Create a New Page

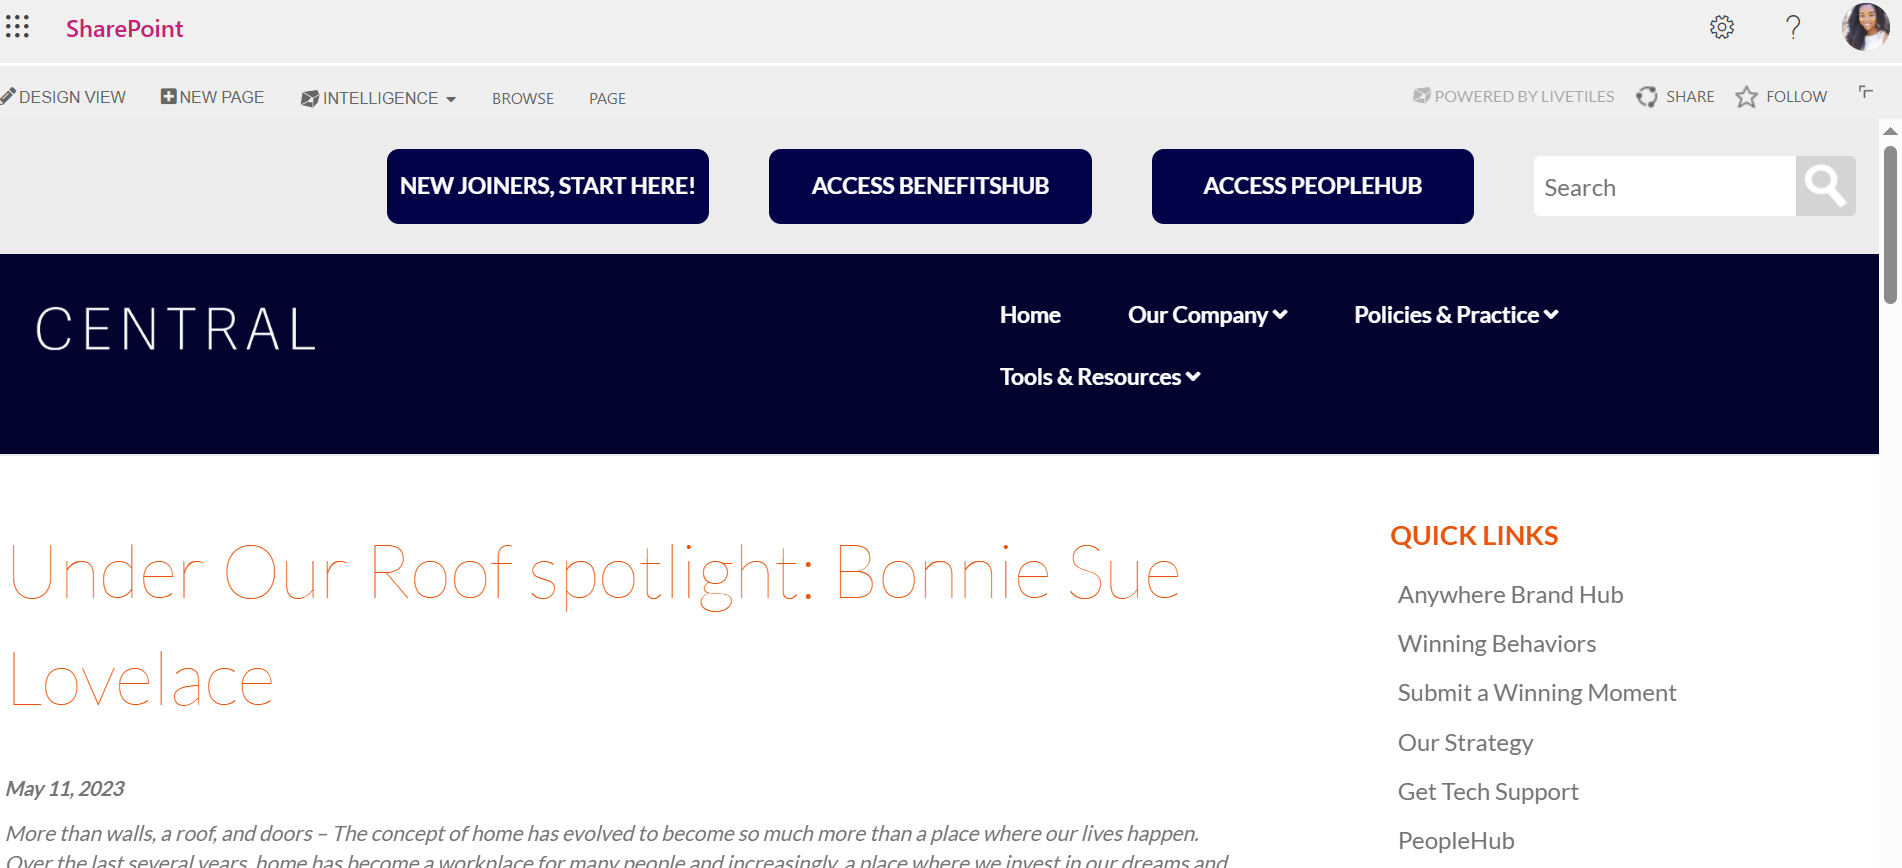[x=212, y=97]
